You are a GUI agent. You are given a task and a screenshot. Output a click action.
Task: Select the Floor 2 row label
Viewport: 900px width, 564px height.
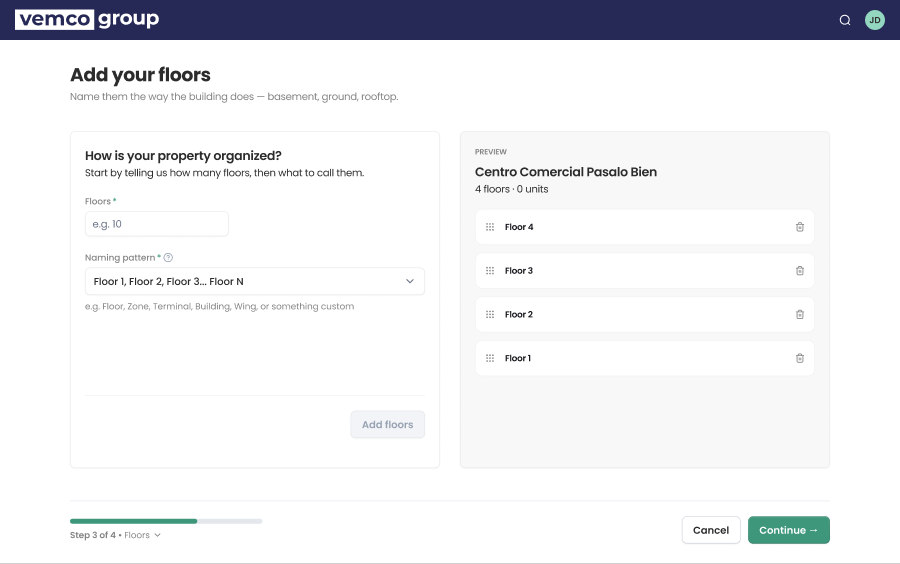pyautogui.click(x=519, y=314)
